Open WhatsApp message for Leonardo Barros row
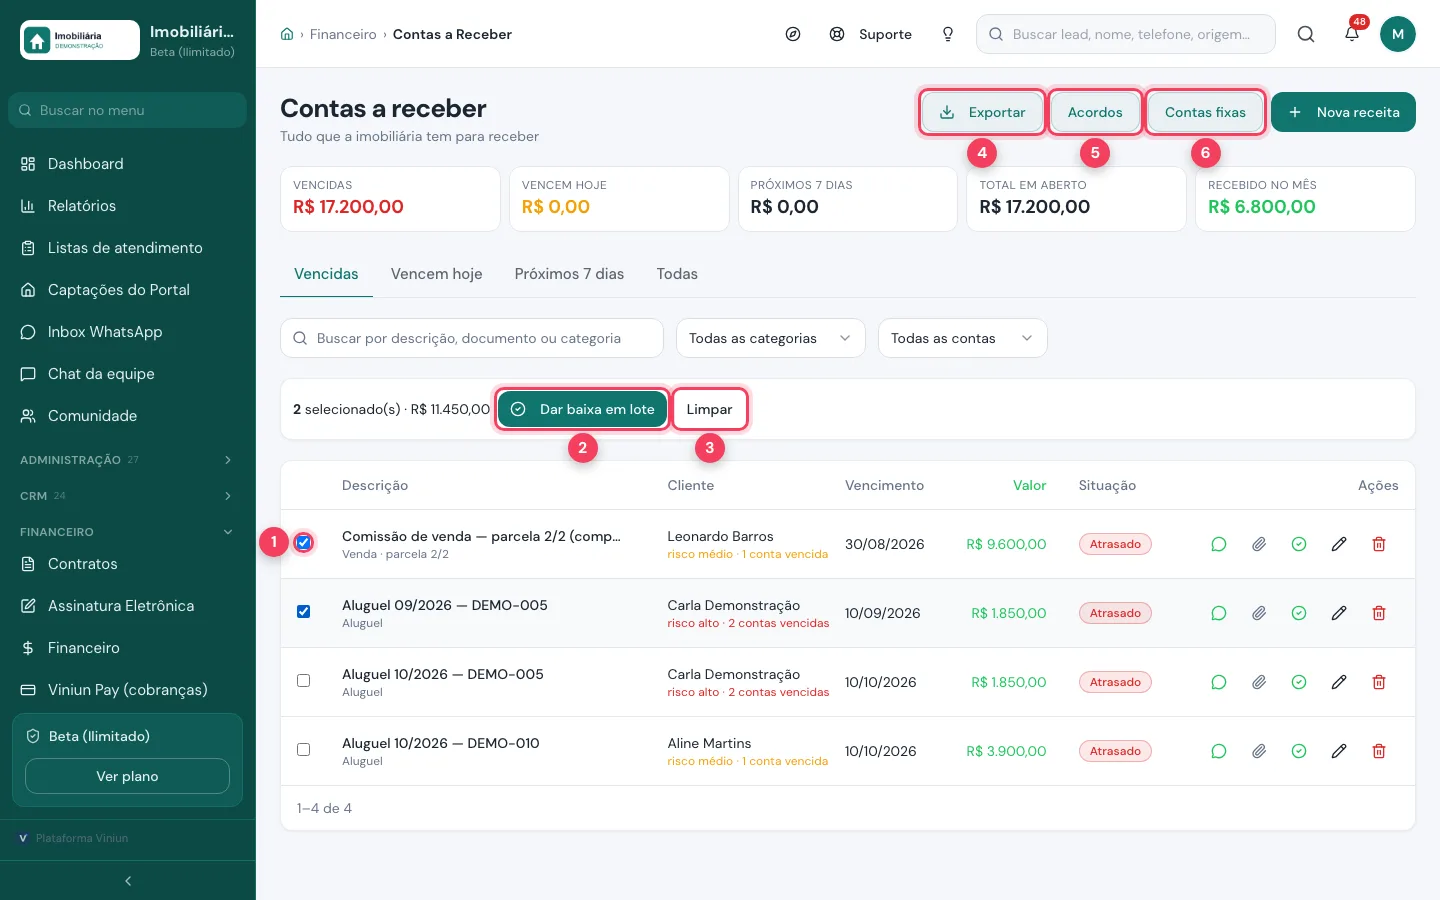The image size is (1440, 900). pyautogui.click(x=1218, y=544)
